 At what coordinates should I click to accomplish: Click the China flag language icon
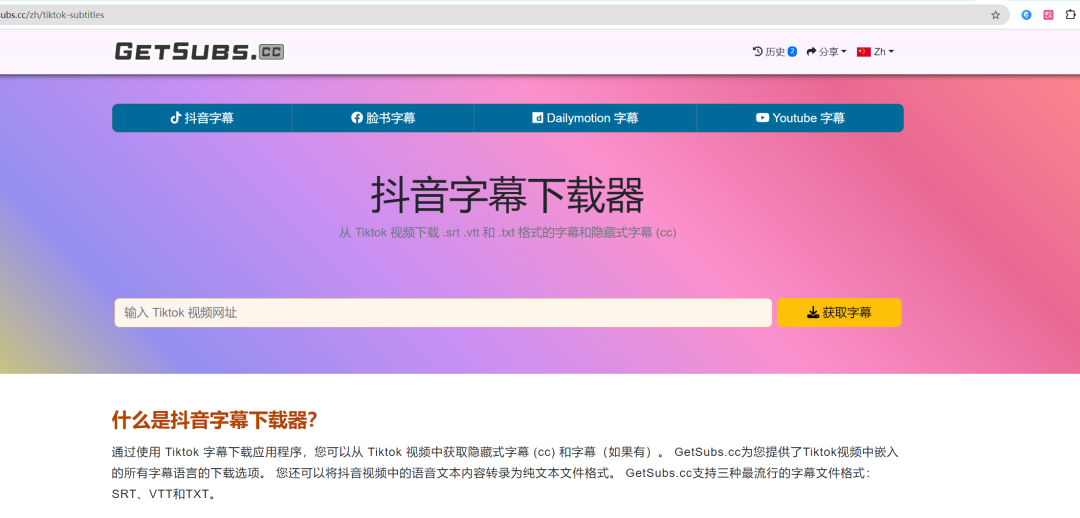[864, 51]
